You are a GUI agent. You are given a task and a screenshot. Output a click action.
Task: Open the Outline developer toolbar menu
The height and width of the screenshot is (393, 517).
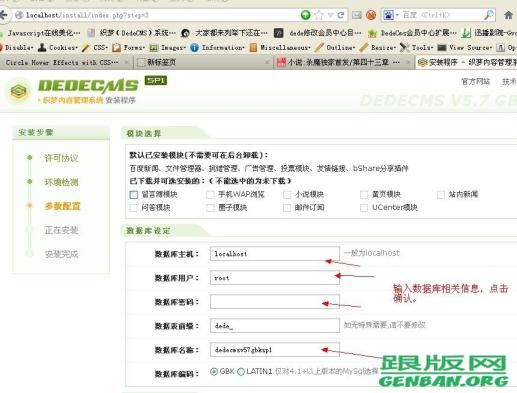point(335,48)
